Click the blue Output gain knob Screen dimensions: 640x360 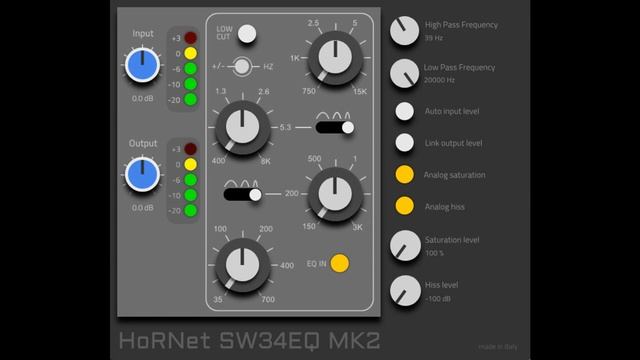(x=142, y=174)
